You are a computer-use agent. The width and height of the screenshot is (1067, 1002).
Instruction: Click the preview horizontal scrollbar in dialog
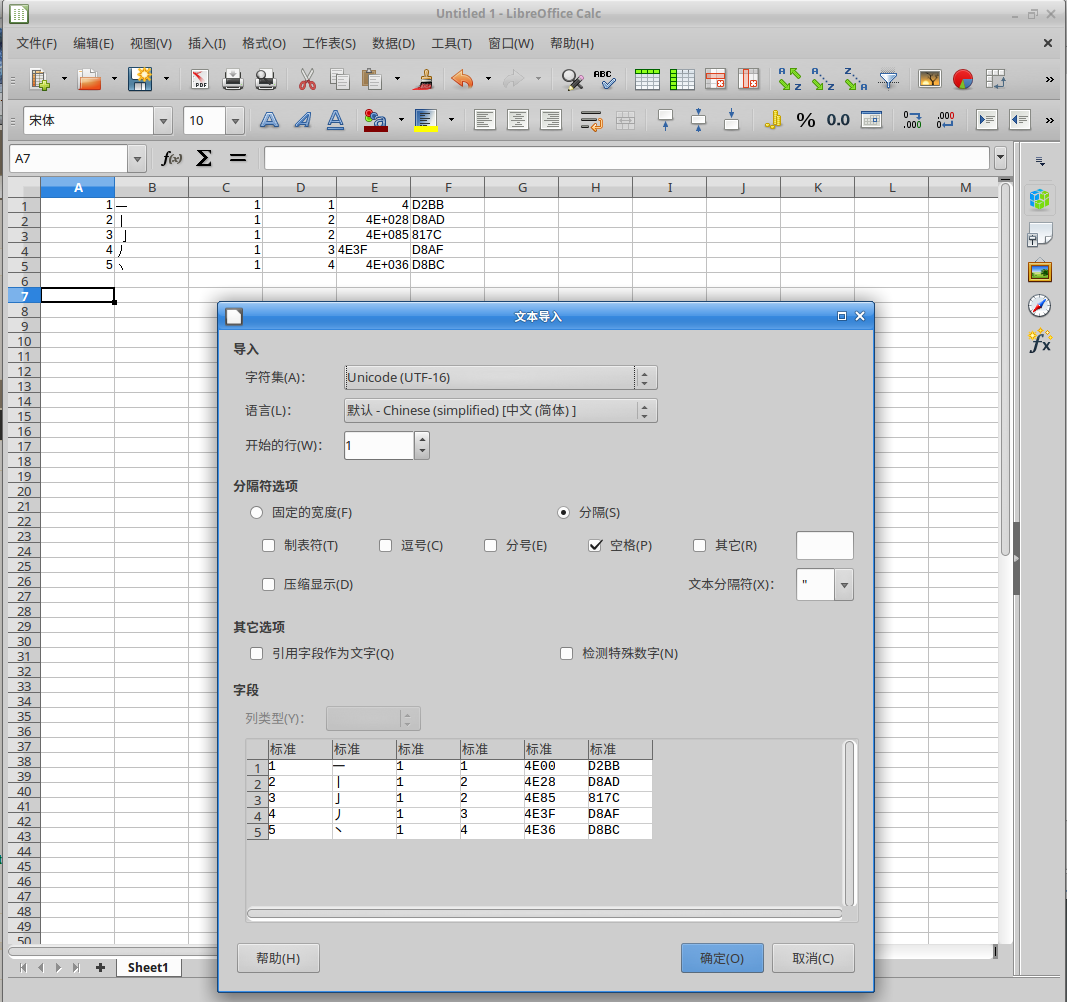544,914
